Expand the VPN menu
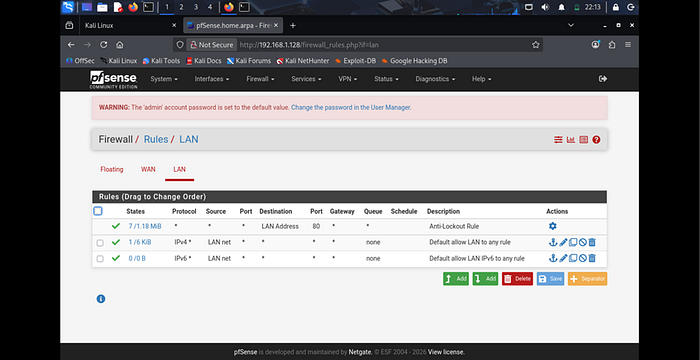The height and width of the screenshot is (360, 700). [x=348, y=79]
